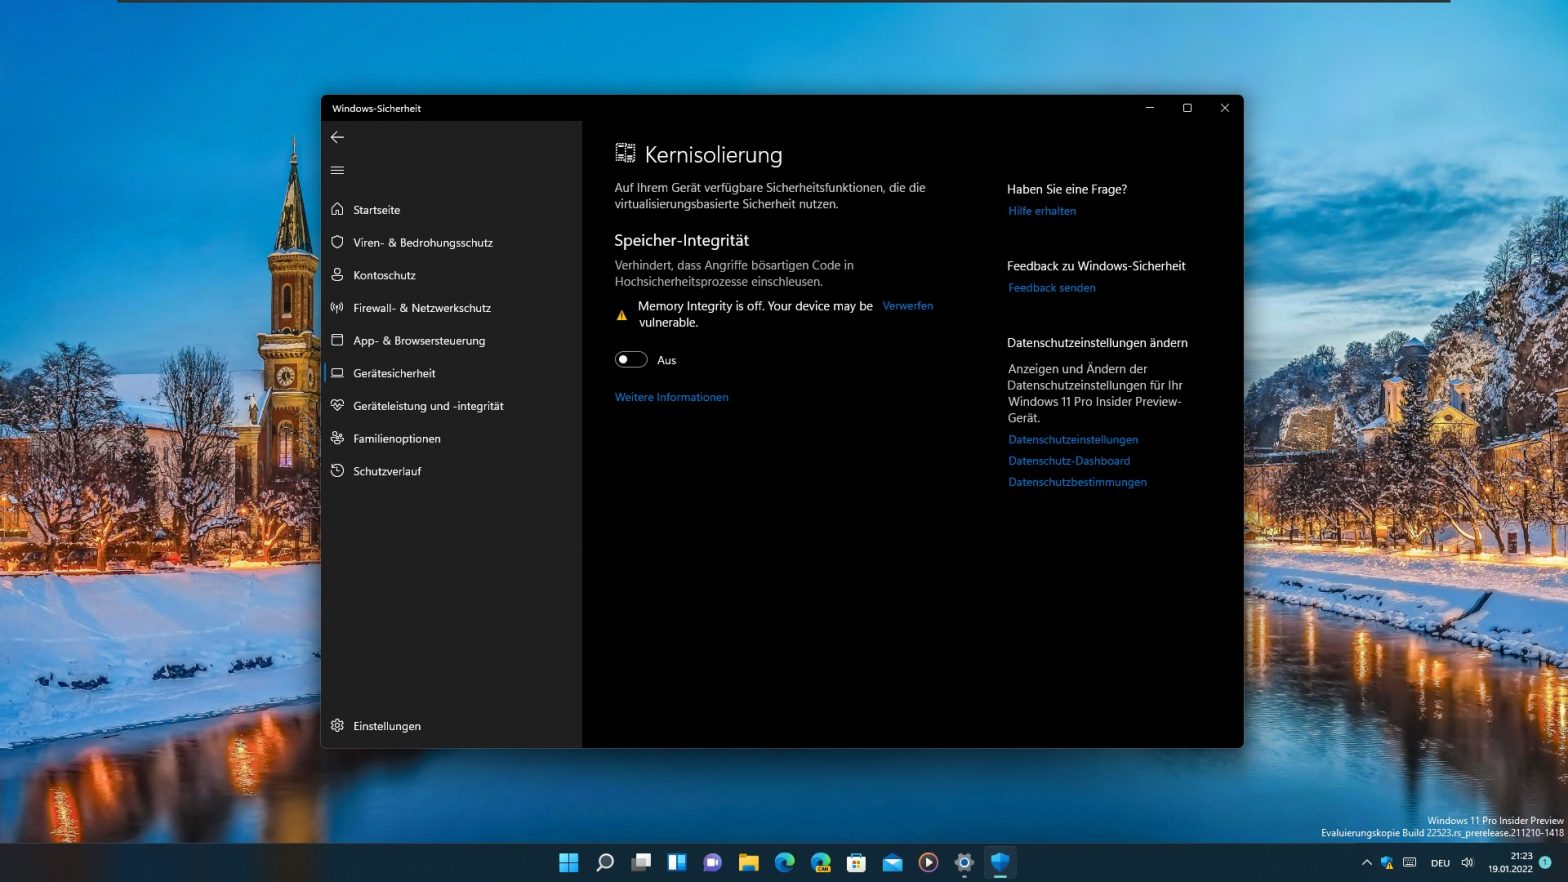Open Mail app from taskbar
The width and height of the screenshot is (1568, 882).
tap(892, 862)
